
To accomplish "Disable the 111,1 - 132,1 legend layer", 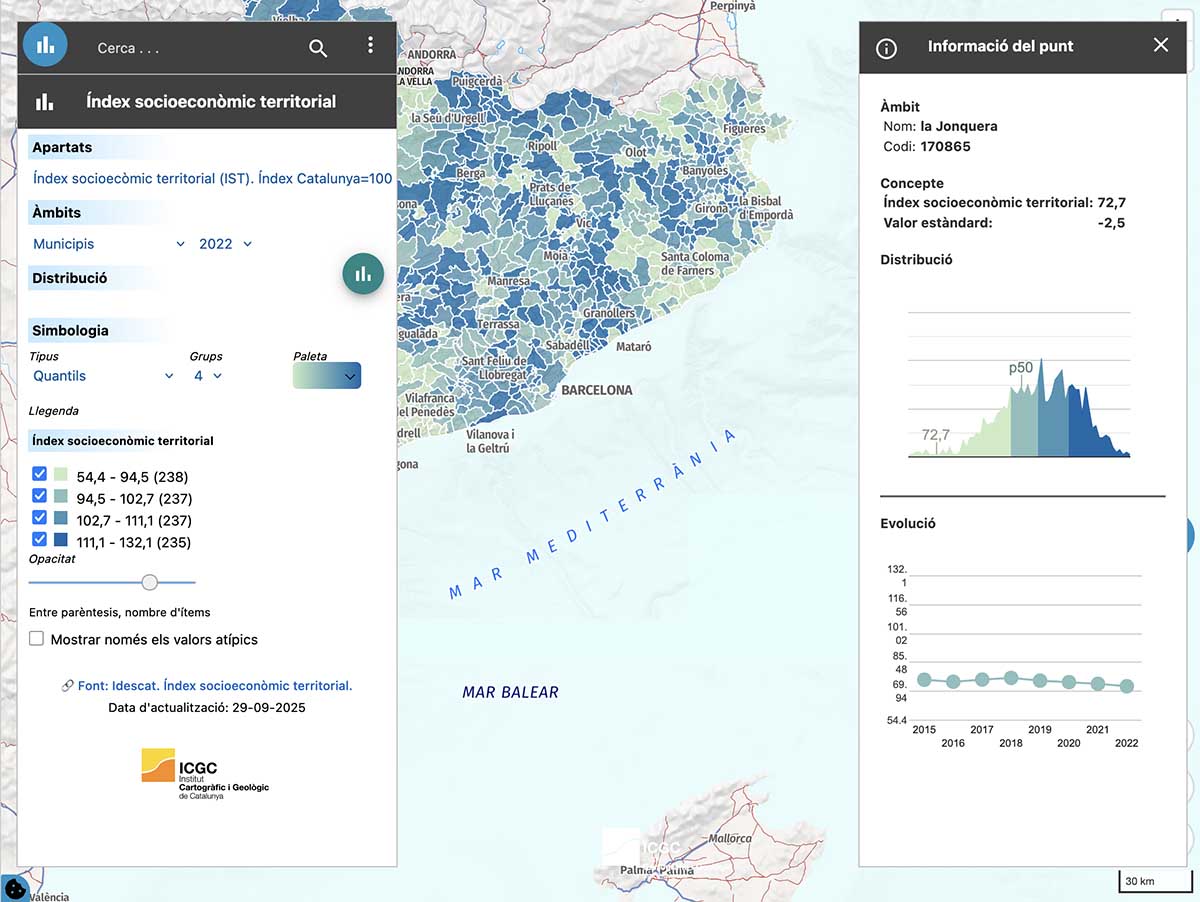I will click(40, 540).
